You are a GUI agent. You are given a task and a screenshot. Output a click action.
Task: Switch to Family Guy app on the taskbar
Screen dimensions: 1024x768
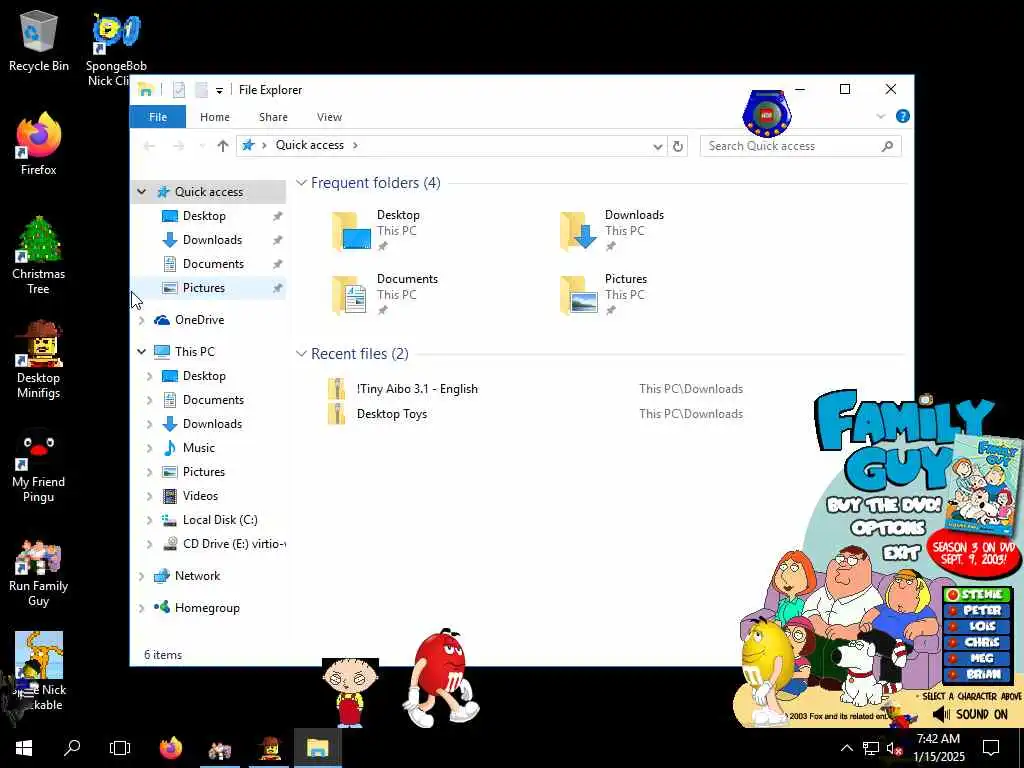pyautogui.click(x=220, y=748)
